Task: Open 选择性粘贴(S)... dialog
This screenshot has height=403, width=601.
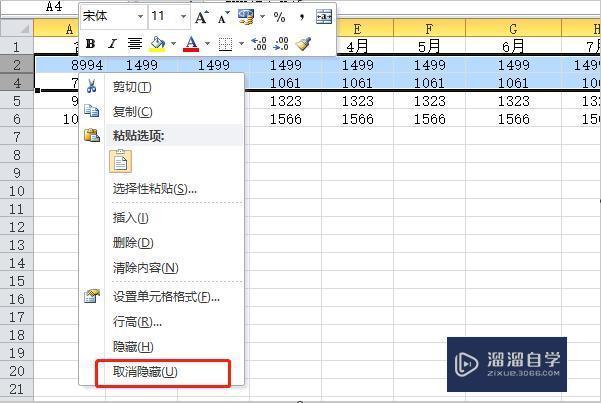Action: [x=161, y=189]
